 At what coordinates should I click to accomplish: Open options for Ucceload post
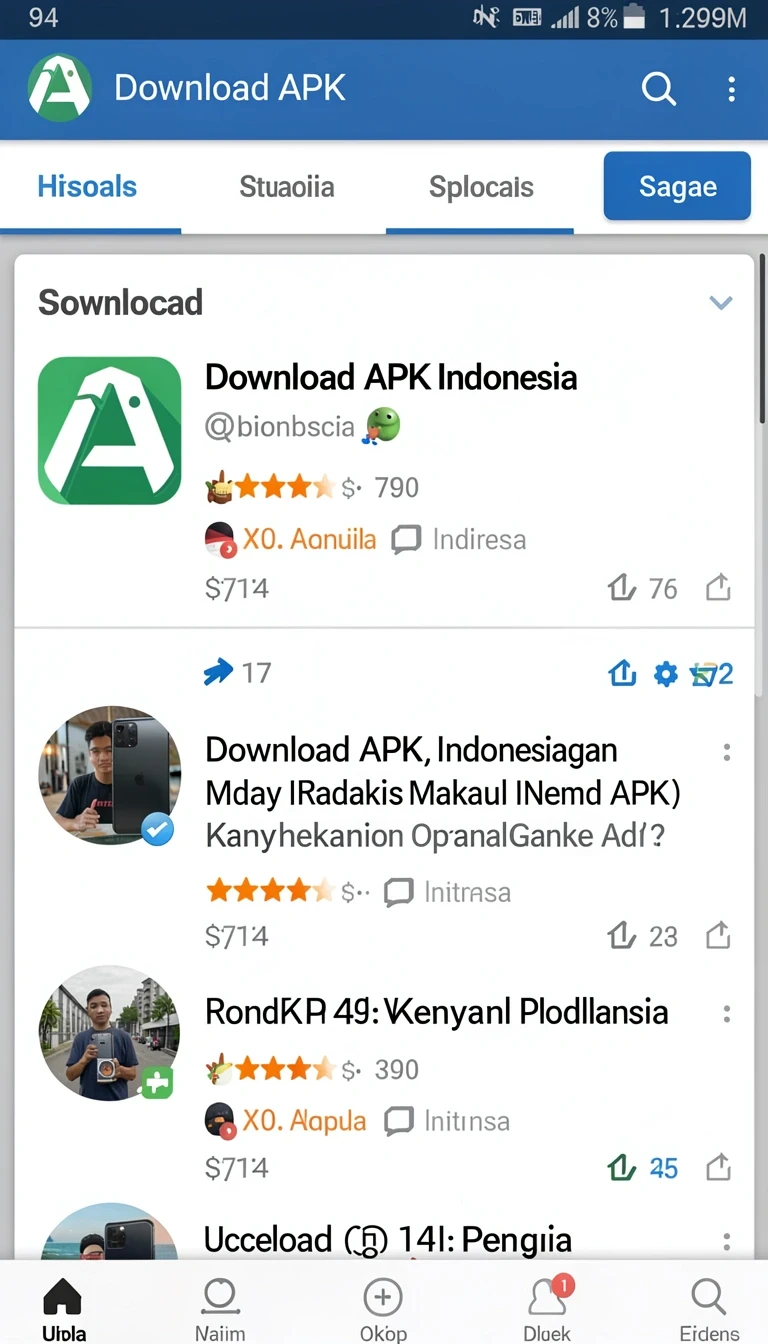(x=727, y=1242)
